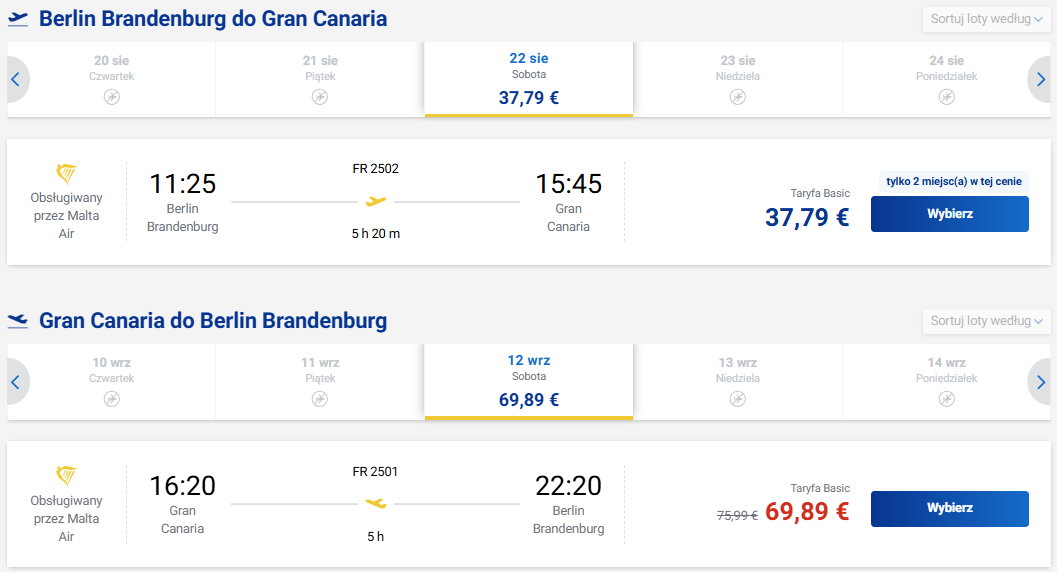Select the 22 sie Sobota date tab
This screenshot has width=1057, height=572.
point(528,80)
